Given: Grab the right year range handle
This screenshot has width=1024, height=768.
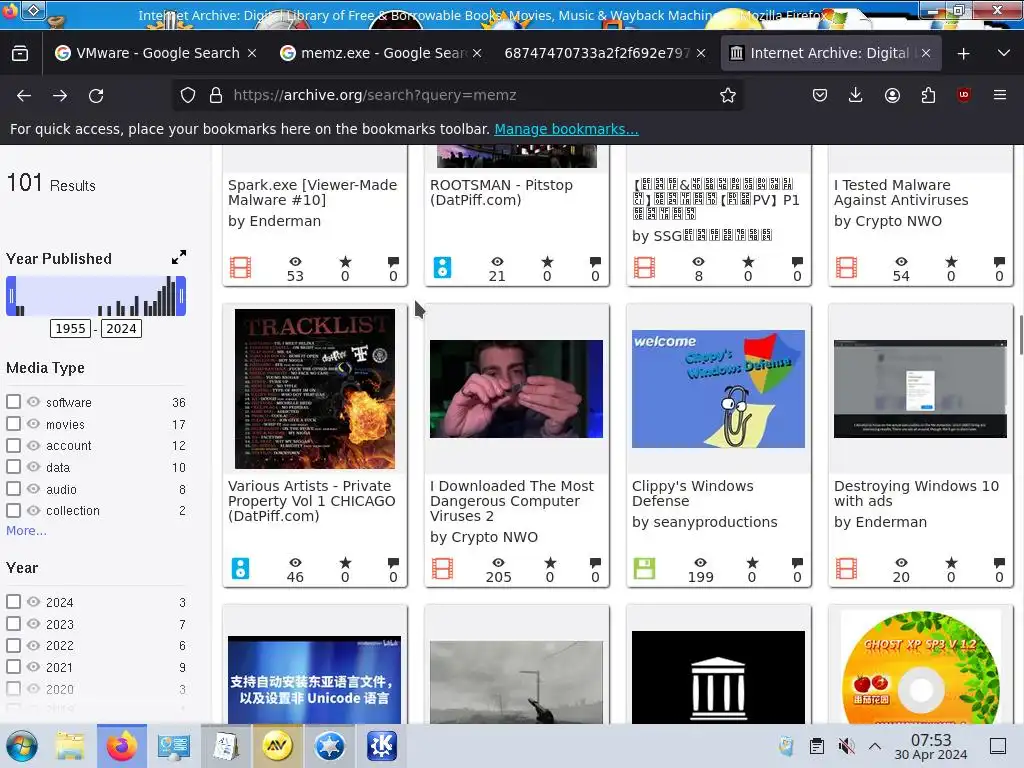Looking at the screenshot, I should coord(181,296).
